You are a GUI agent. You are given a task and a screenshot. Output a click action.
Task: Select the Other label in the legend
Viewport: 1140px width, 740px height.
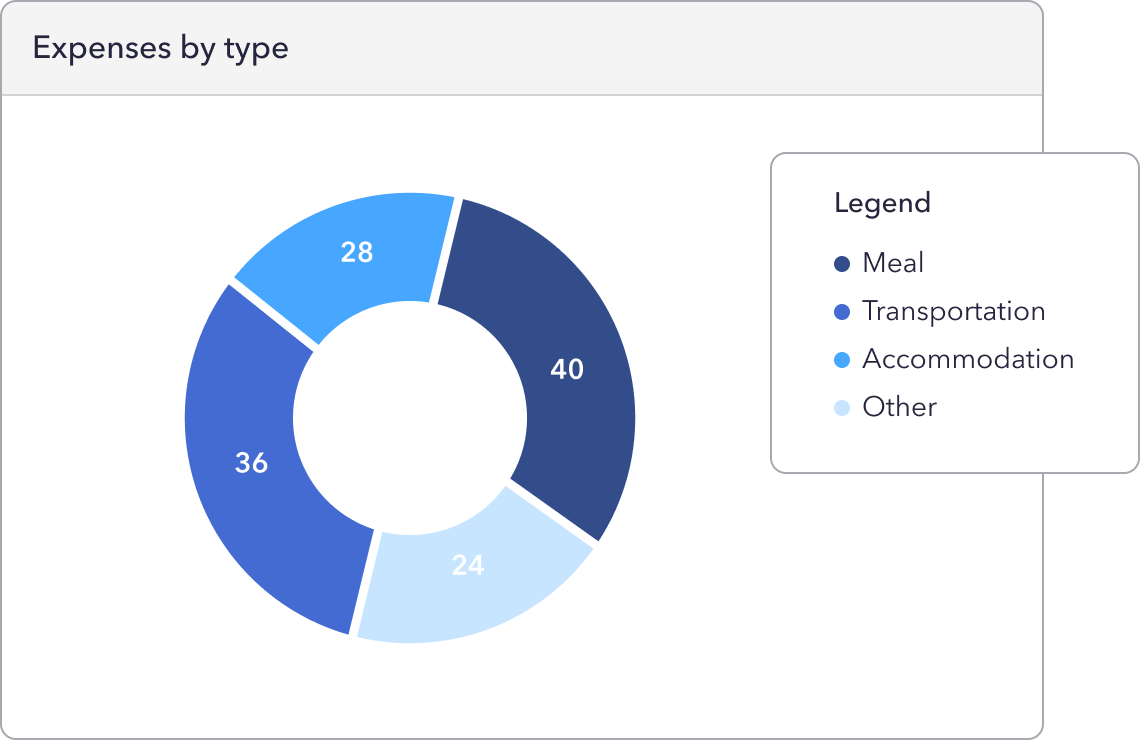(x=899, y=407)
